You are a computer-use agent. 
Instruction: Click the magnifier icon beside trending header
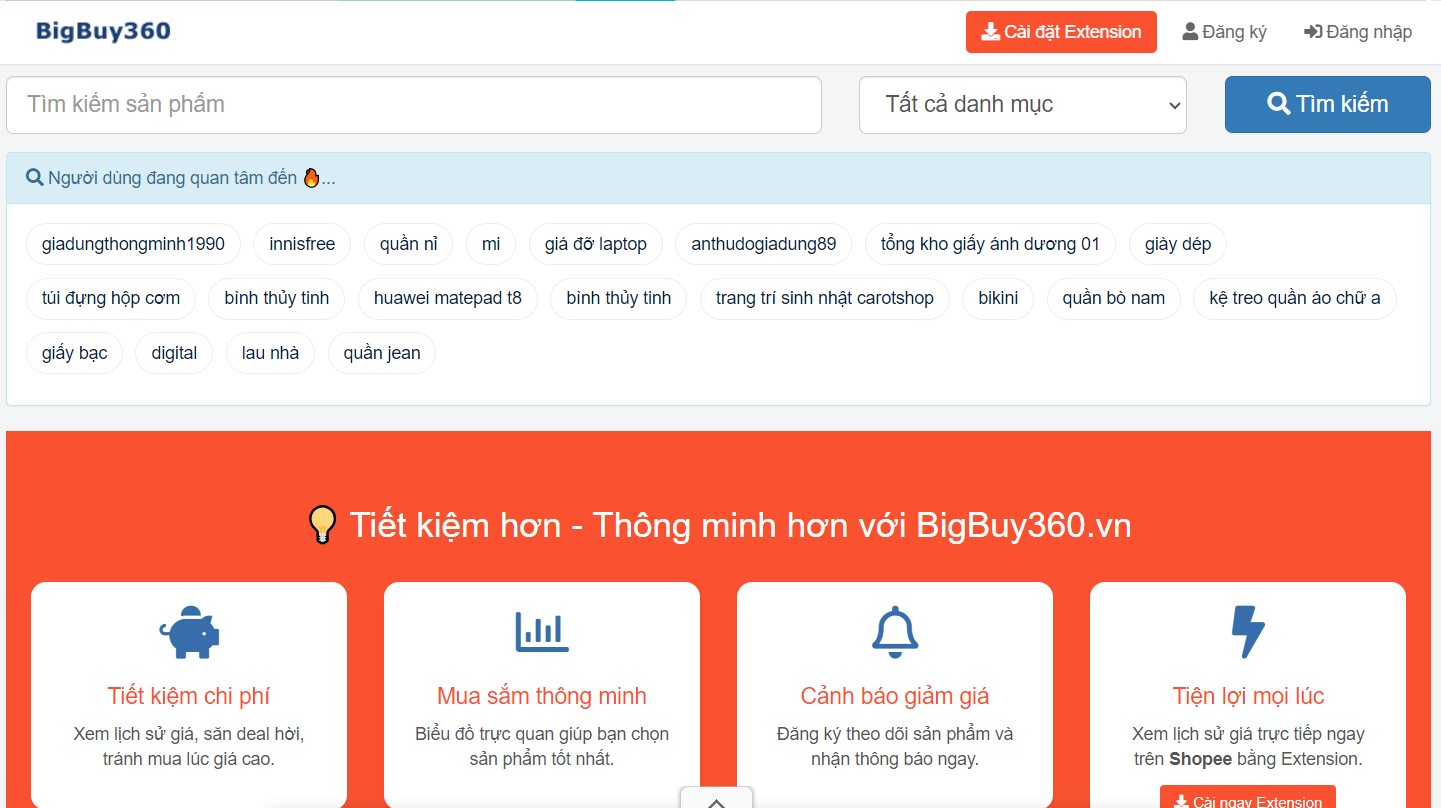[35, 178]
